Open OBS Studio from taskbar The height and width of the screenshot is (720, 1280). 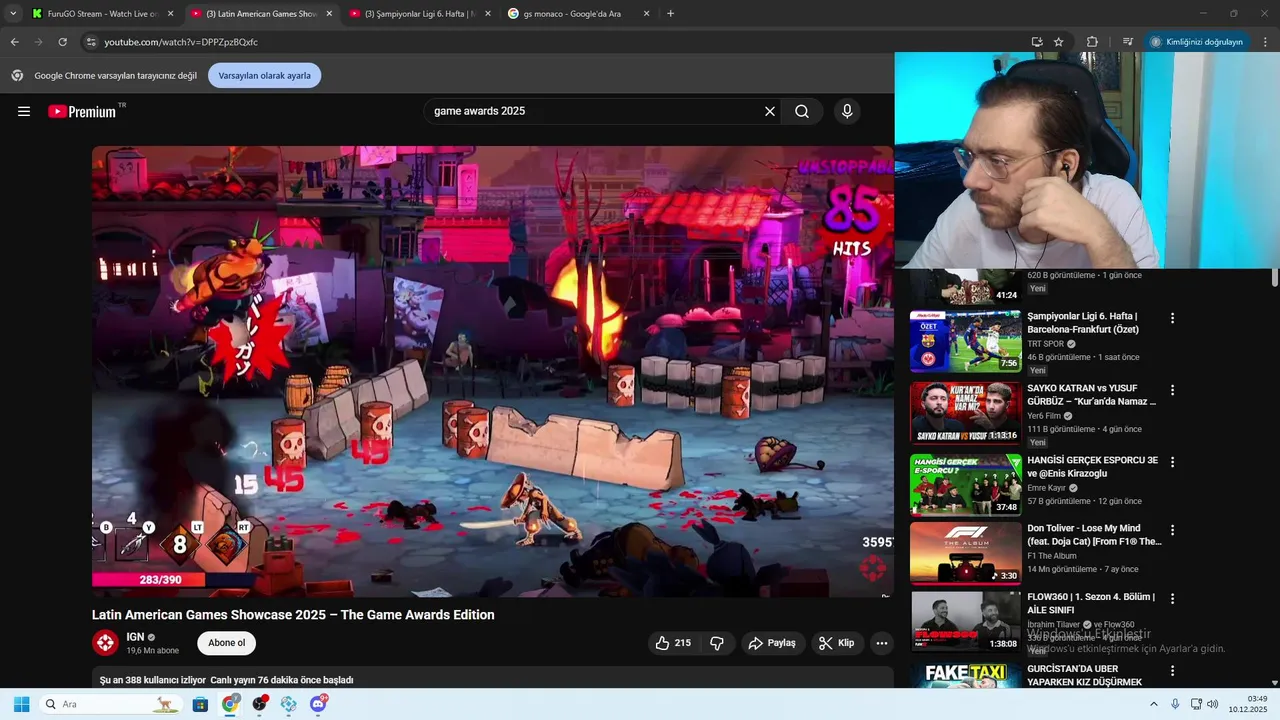pos(260,704)
